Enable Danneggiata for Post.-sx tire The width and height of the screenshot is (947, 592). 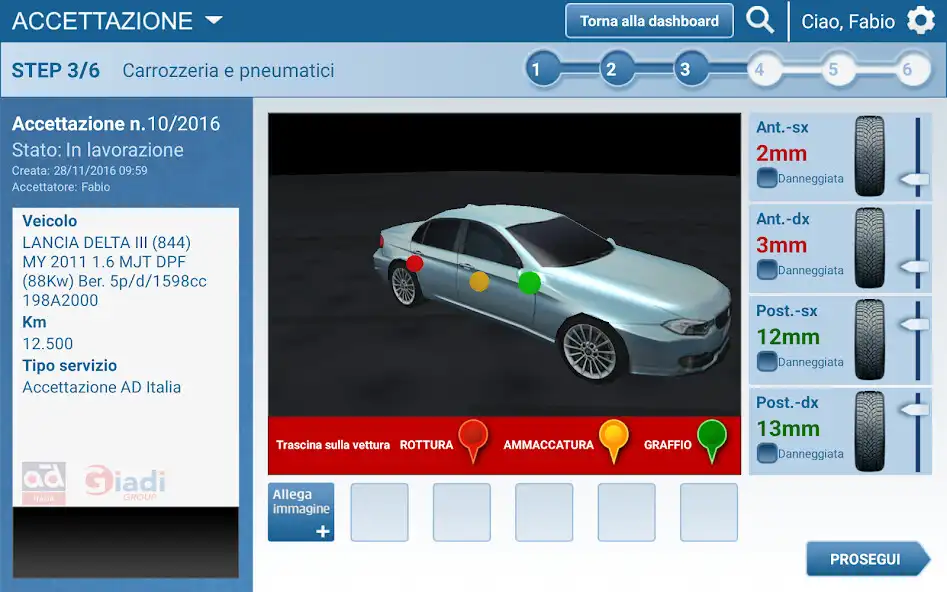(767, 362)
